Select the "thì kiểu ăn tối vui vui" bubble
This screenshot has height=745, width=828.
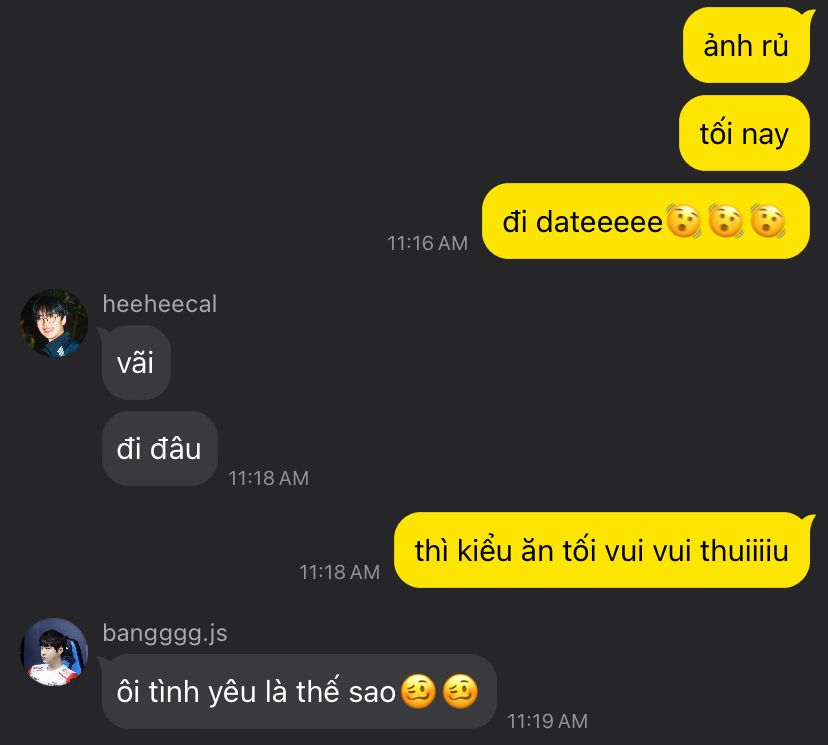point(601,550)
